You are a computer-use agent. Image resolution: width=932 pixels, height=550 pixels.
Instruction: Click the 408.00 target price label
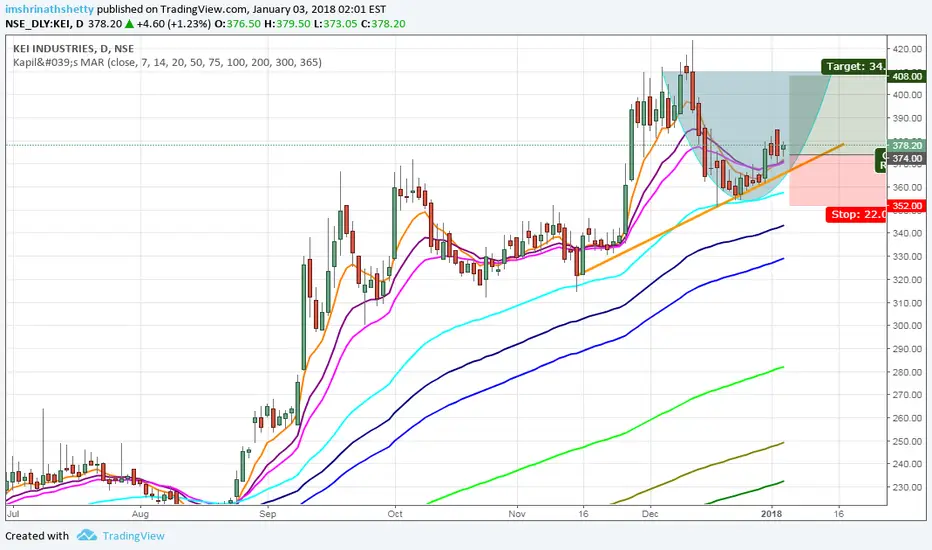(x=907, y=76)
